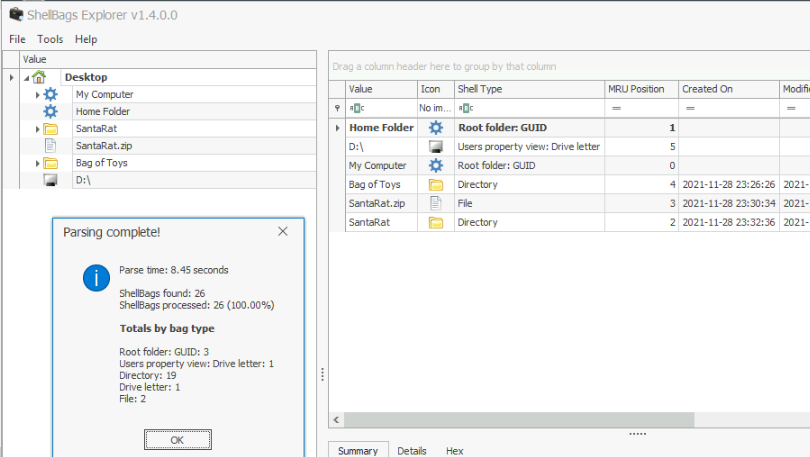Screen dimensions: 810x457
Task: Click the Bag of Toys folder icon in grid
Action: coord(436,184)
